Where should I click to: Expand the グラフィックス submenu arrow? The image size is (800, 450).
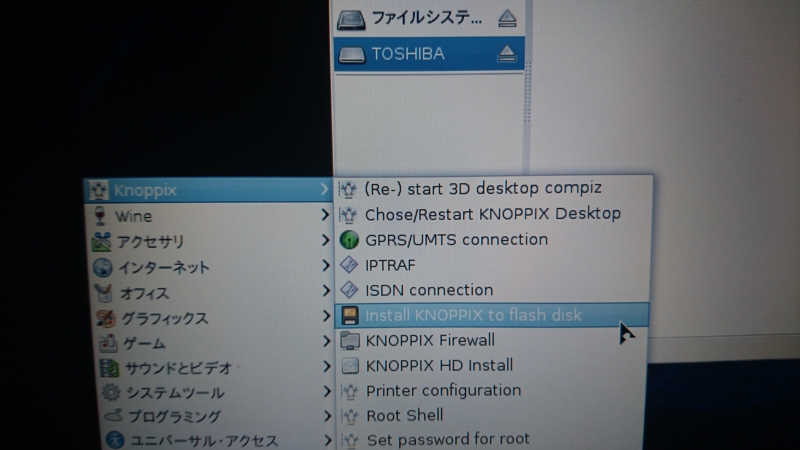pyautogui.click(x=327, y=316)
